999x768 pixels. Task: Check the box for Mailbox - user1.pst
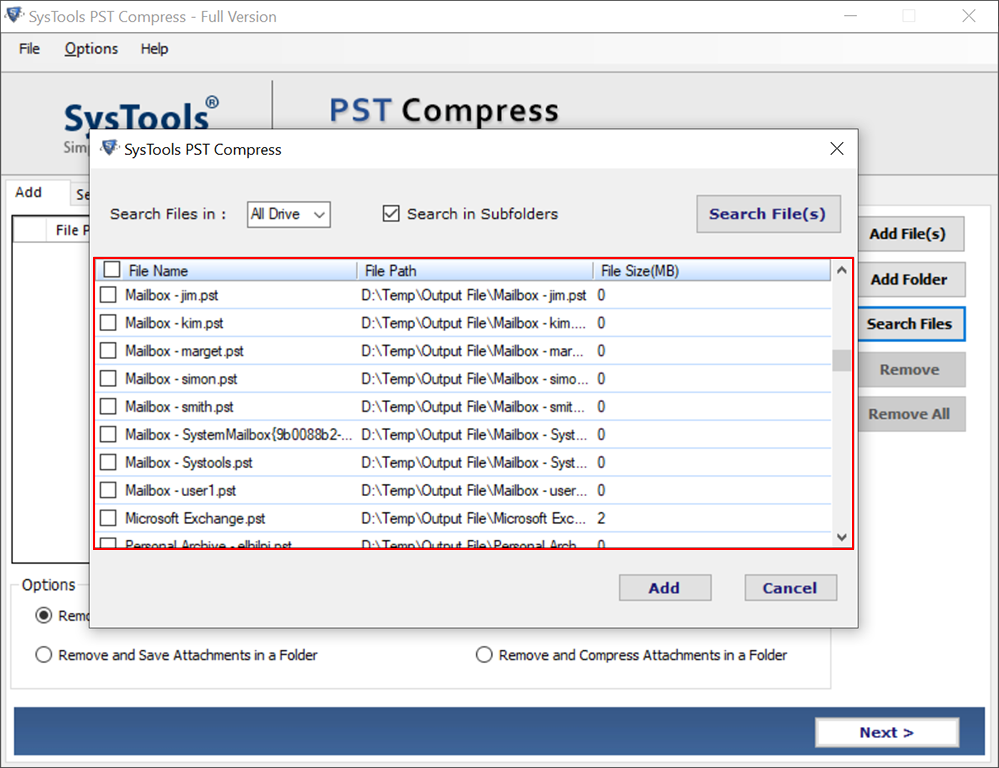pos(108,490)
